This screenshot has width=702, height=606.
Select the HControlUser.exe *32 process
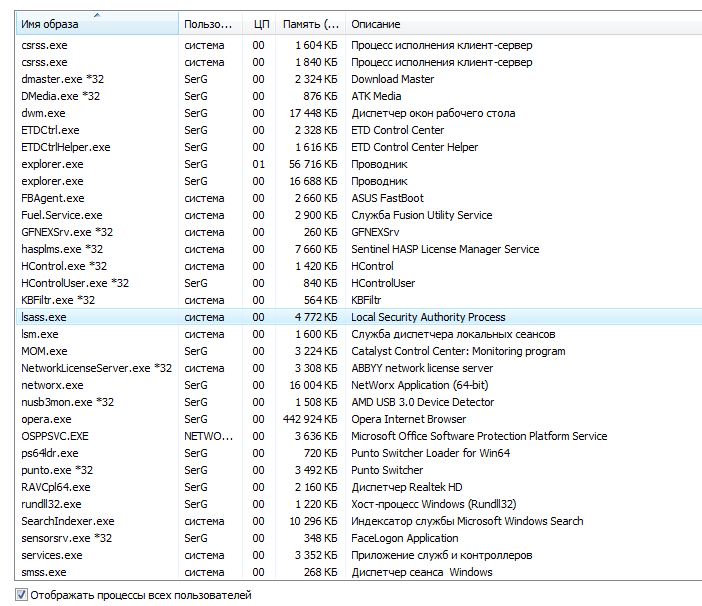click(359, 283)
